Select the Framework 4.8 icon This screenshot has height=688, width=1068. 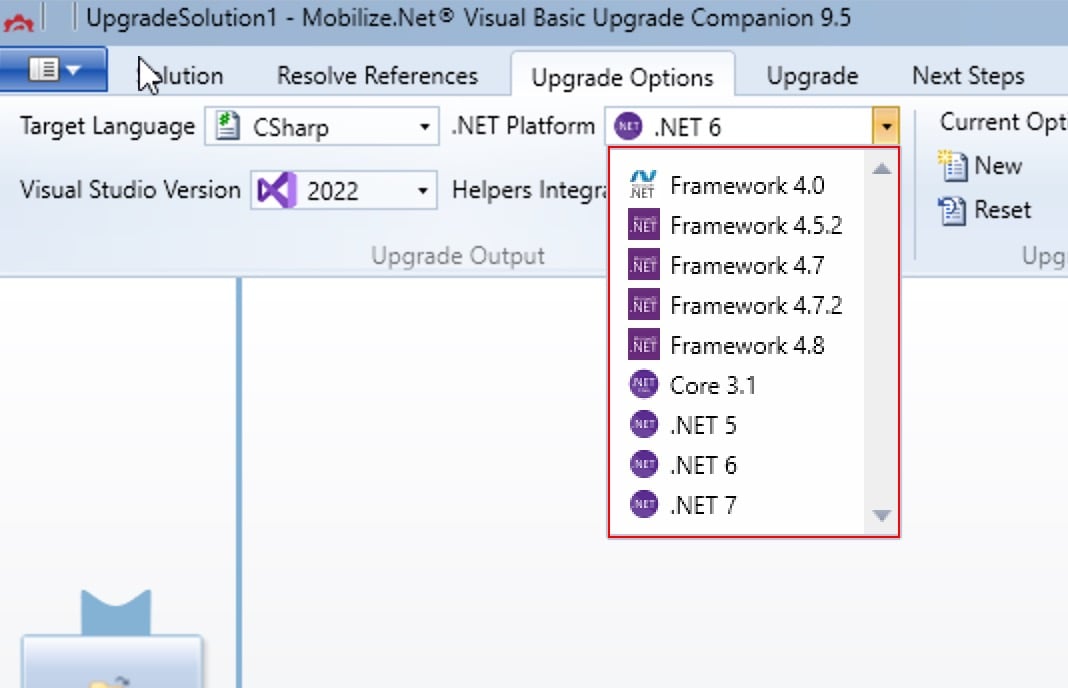point(644,344)
